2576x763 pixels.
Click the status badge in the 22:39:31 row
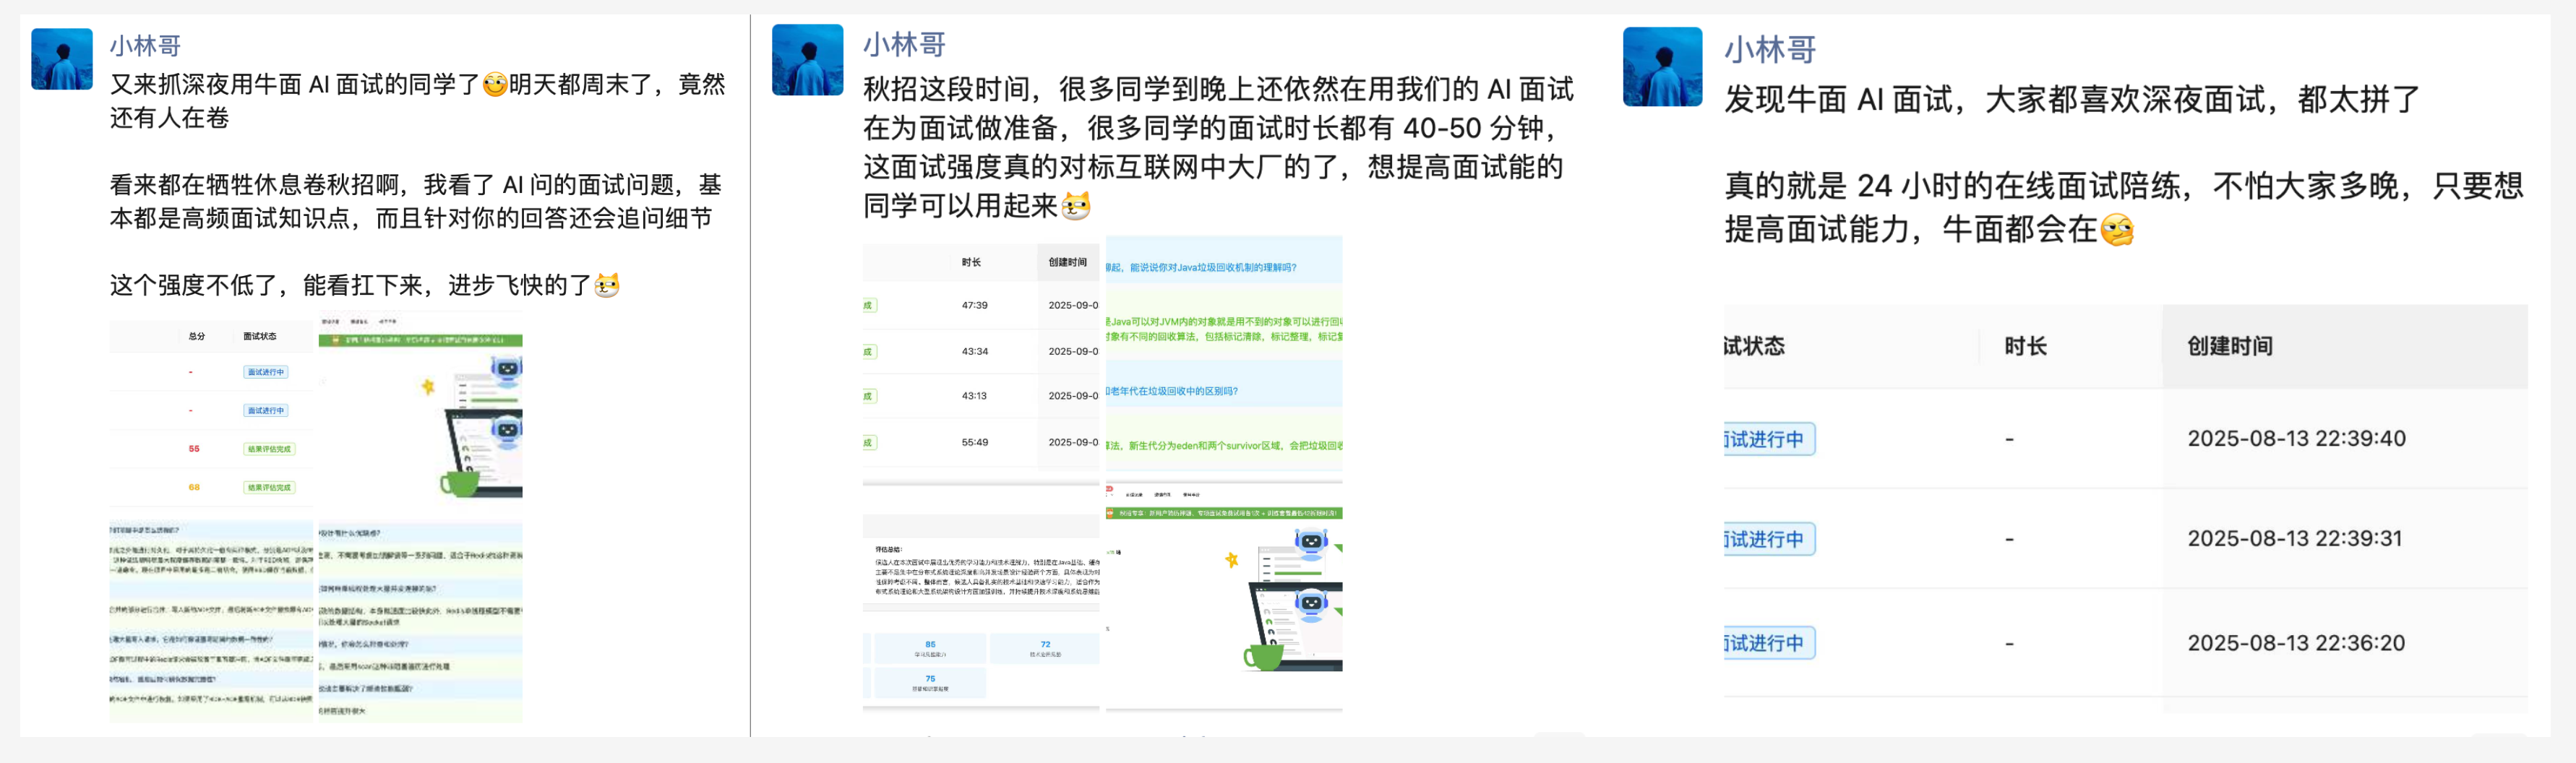[x=1769, y=540]
